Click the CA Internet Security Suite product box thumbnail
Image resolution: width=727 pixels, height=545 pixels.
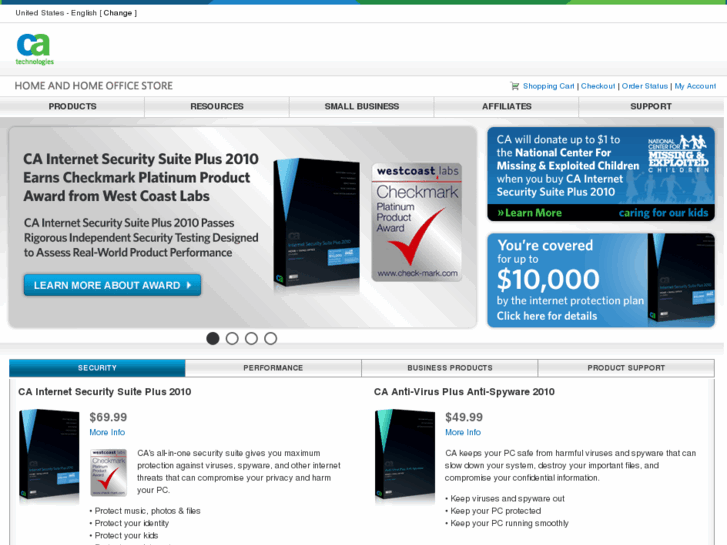click(x=49, y=455)
